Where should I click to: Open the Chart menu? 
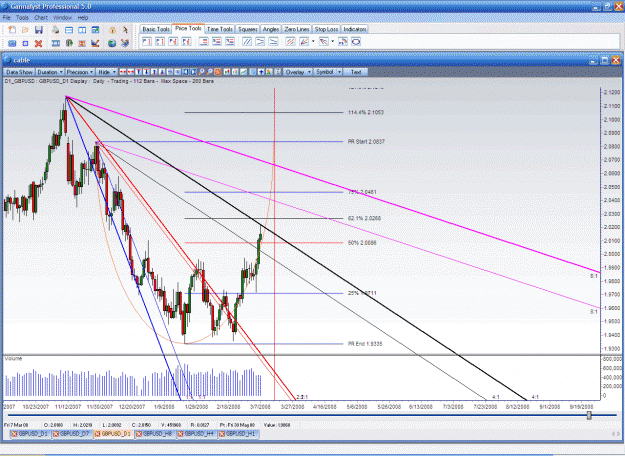[41, 18]
